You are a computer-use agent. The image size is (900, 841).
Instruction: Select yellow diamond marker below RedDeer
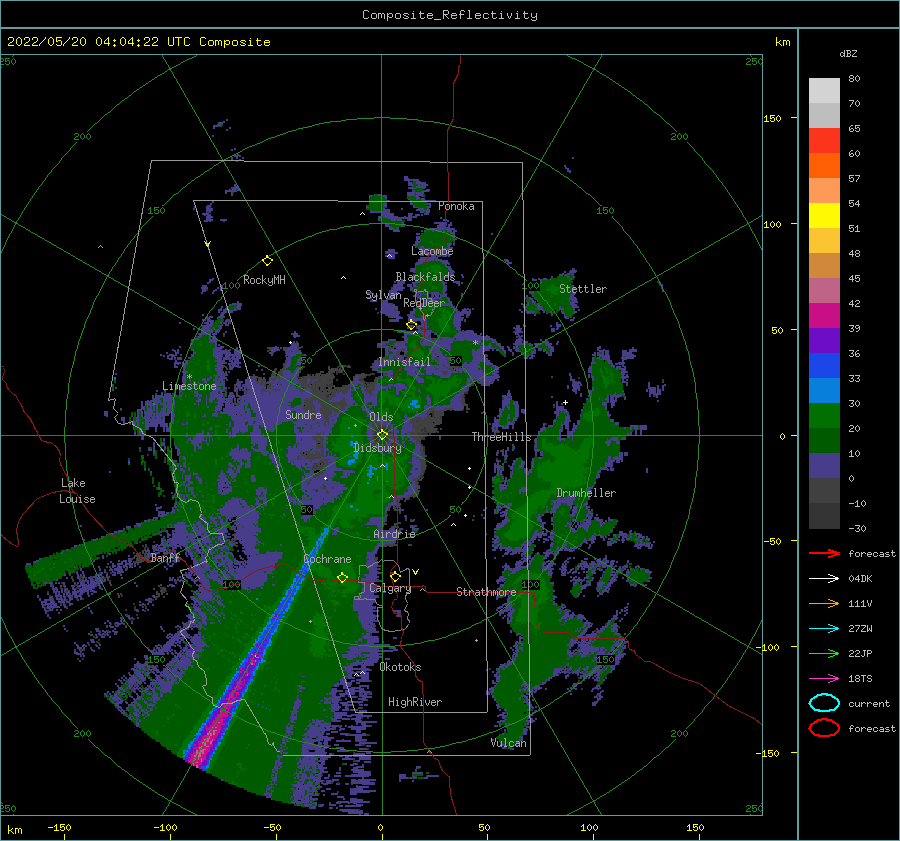click(x=412, y=325)
